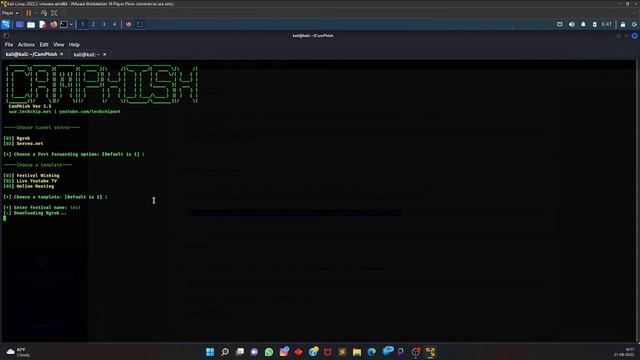Open the Actions menu in terminal

(x=26, y=44)
